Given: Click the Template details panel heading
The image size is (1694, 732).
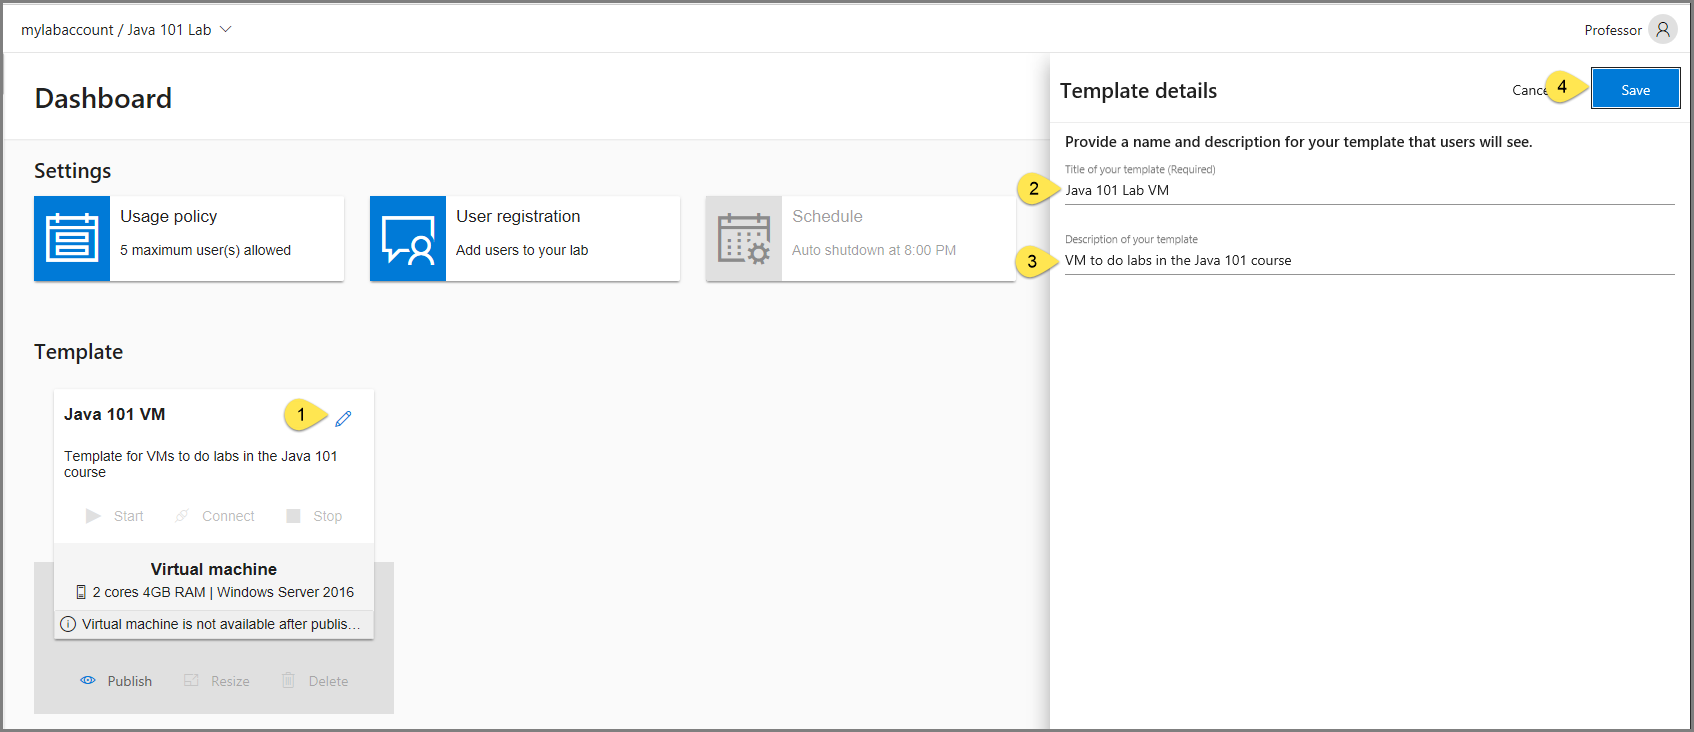Looking at the screenshot, I should pos(1138,91).
